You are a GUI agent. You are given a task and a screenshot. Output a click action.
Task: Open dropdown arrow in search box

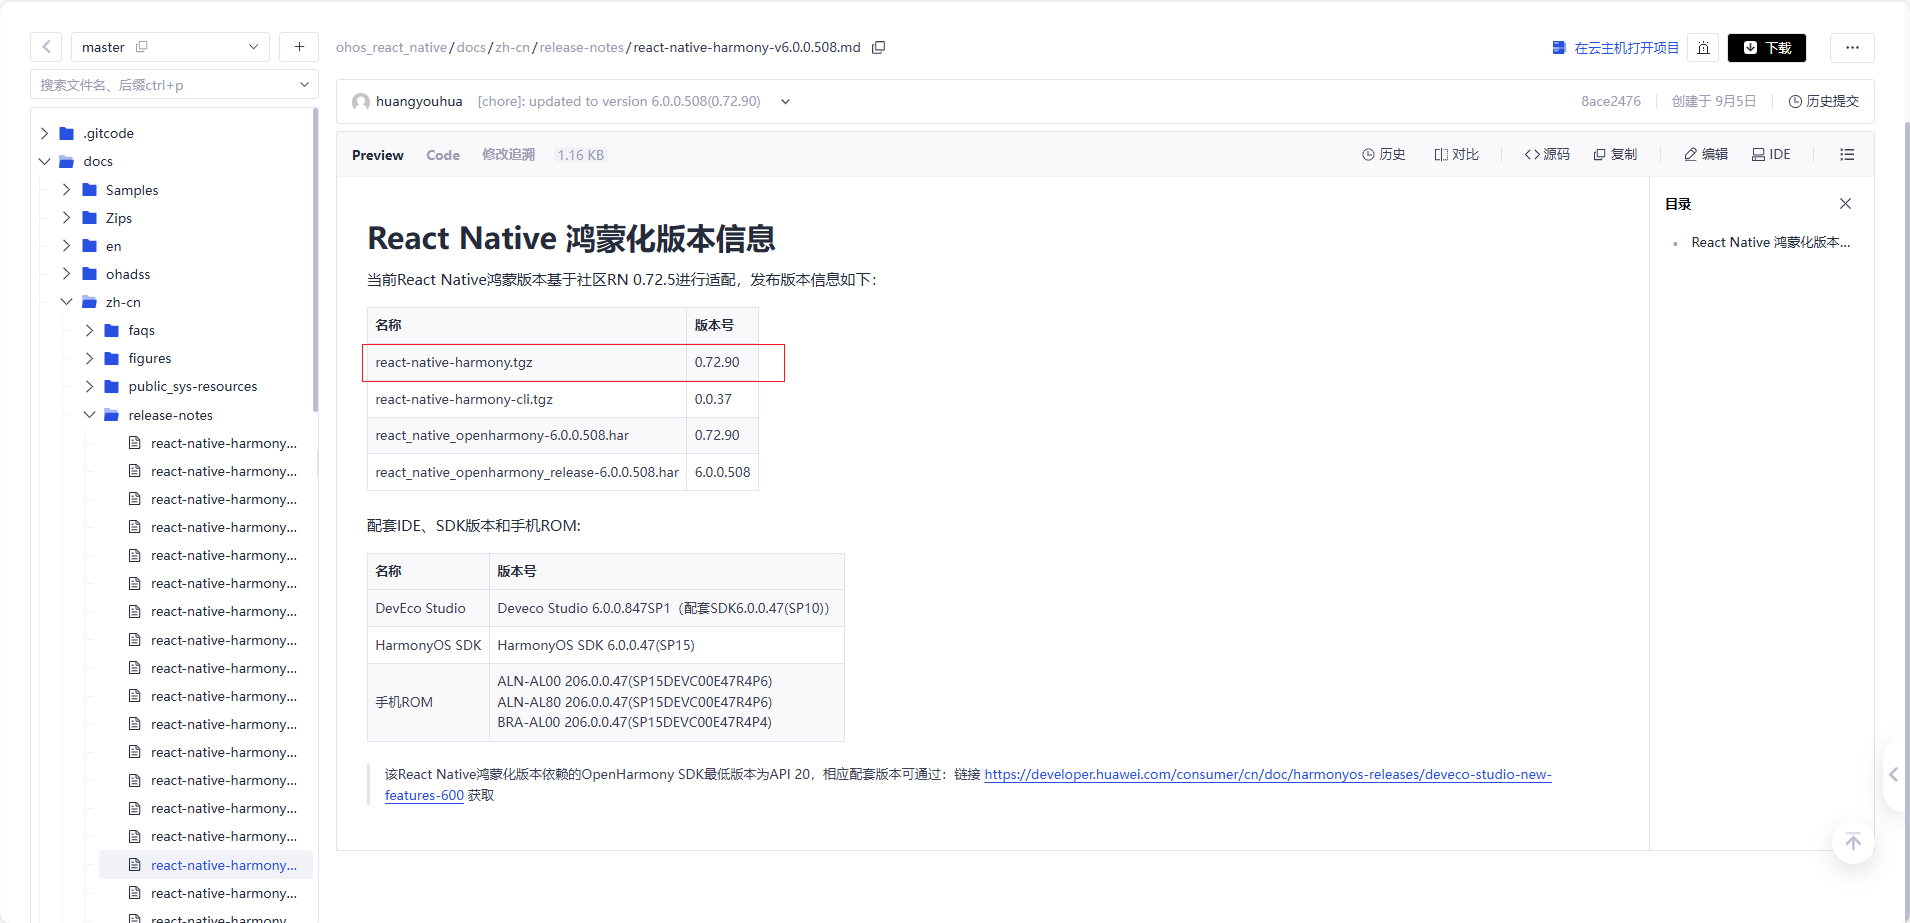click(x=304, y=85)
